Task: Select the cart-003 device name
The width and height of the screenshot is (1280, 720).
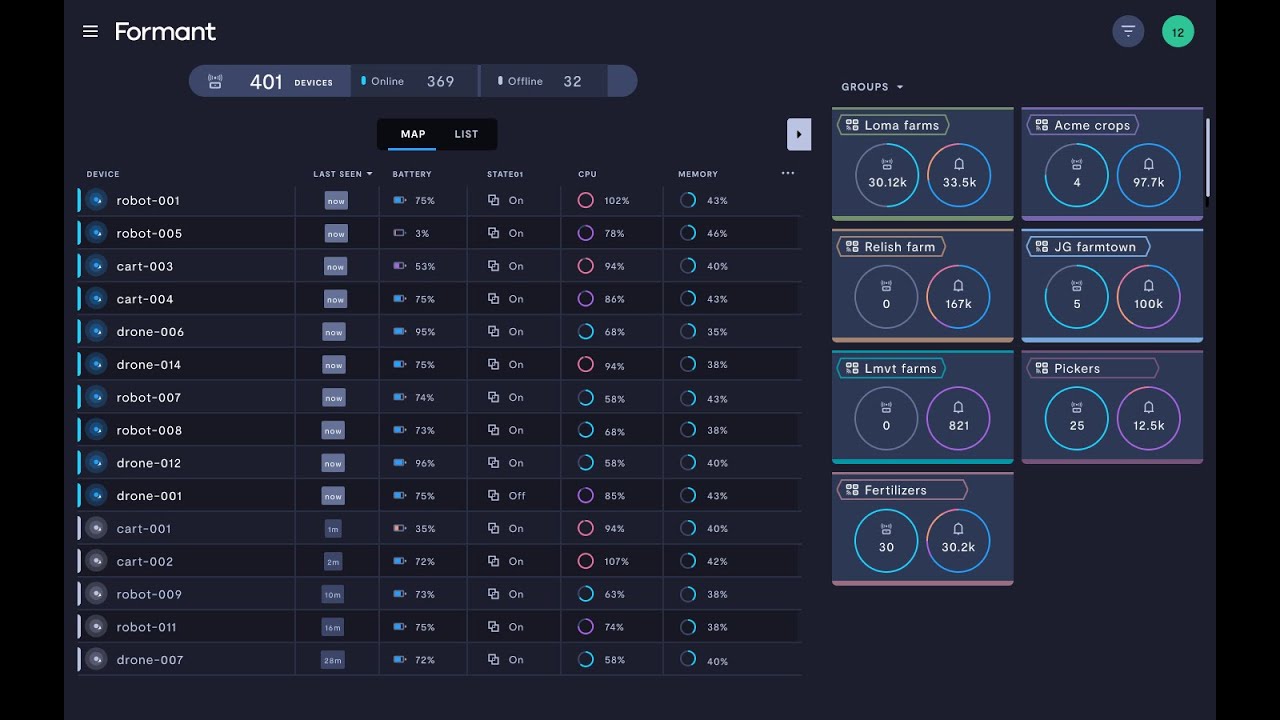Action: 145,266
